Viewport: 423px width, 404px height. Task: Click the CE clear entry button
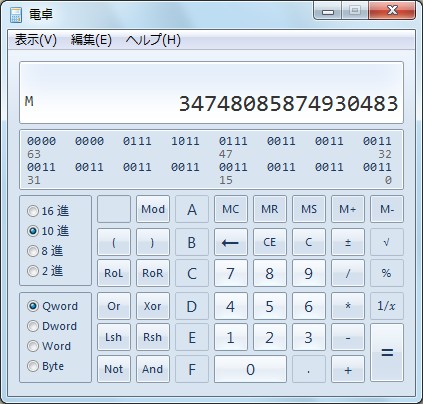[270, 242]
